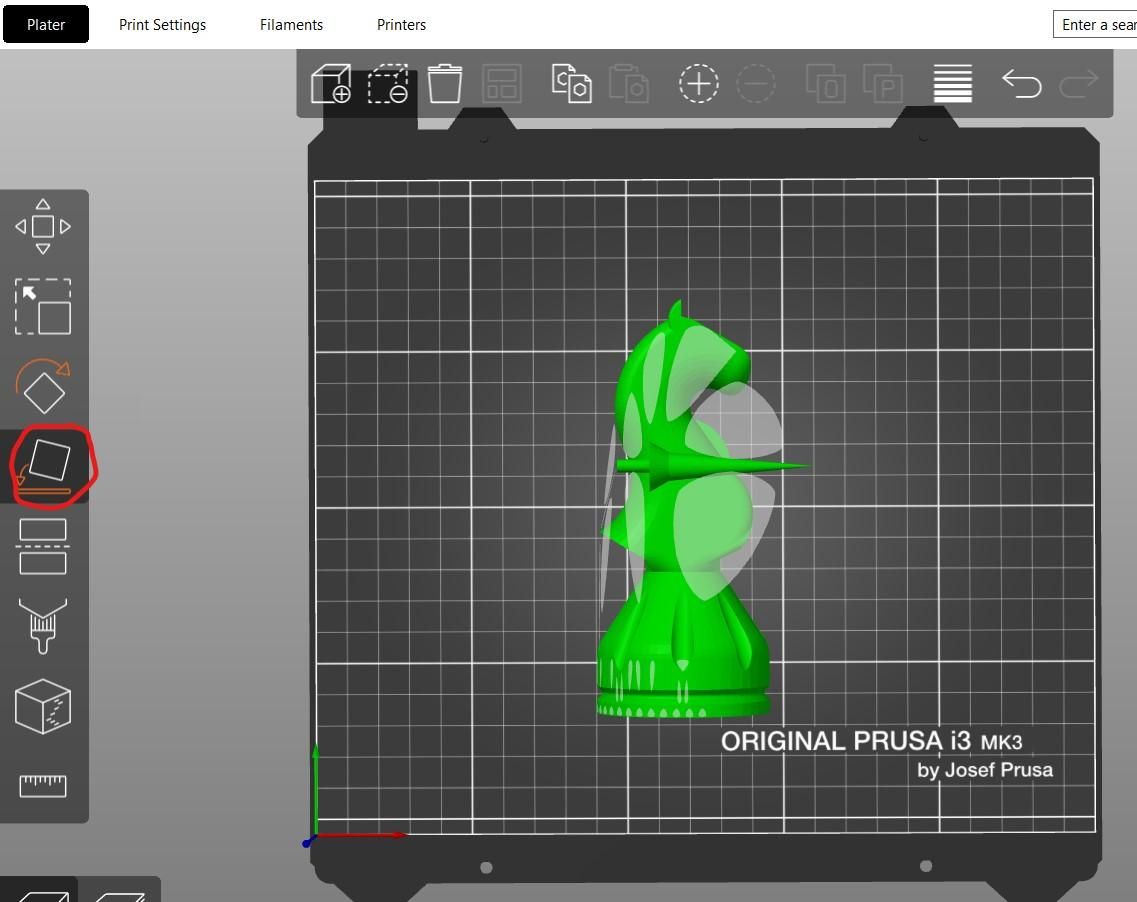Select the Scale tool

click(x=42, y=308)
